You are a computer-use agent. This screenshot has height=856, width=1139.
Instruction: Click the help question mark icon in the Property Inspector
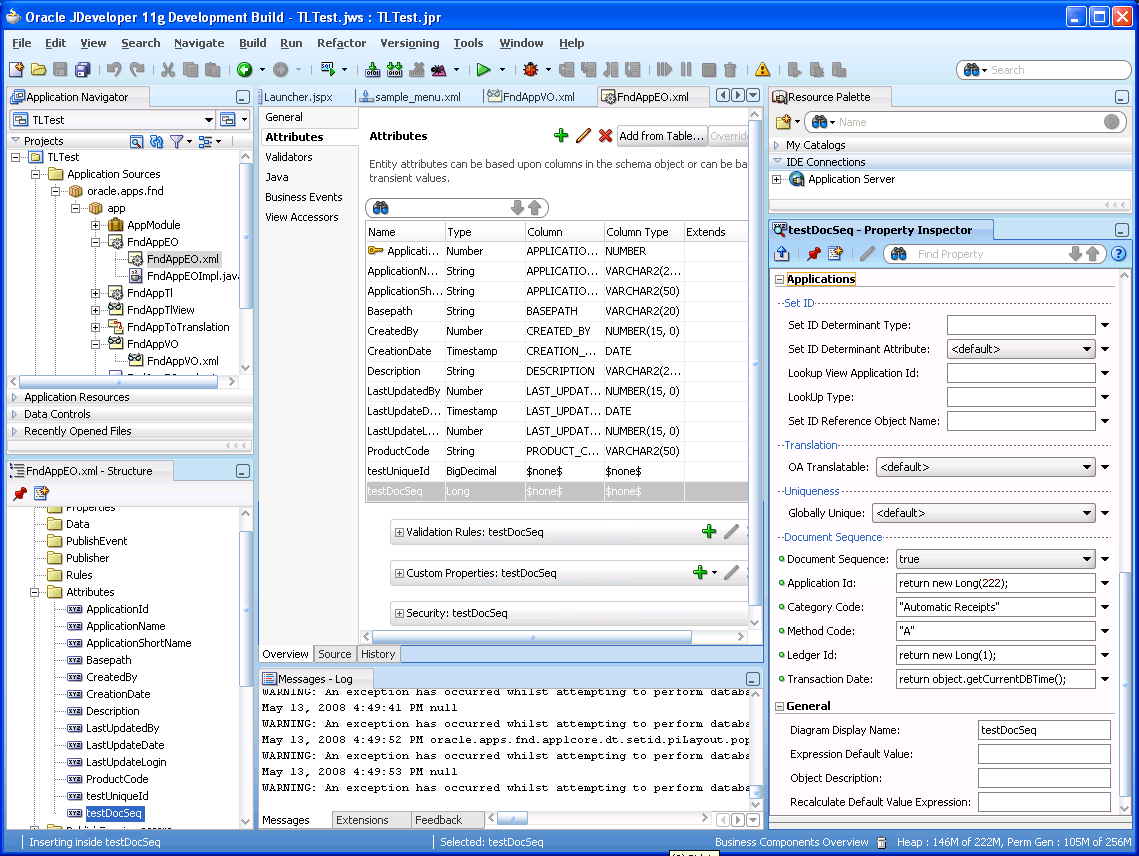coord(1119,254)
